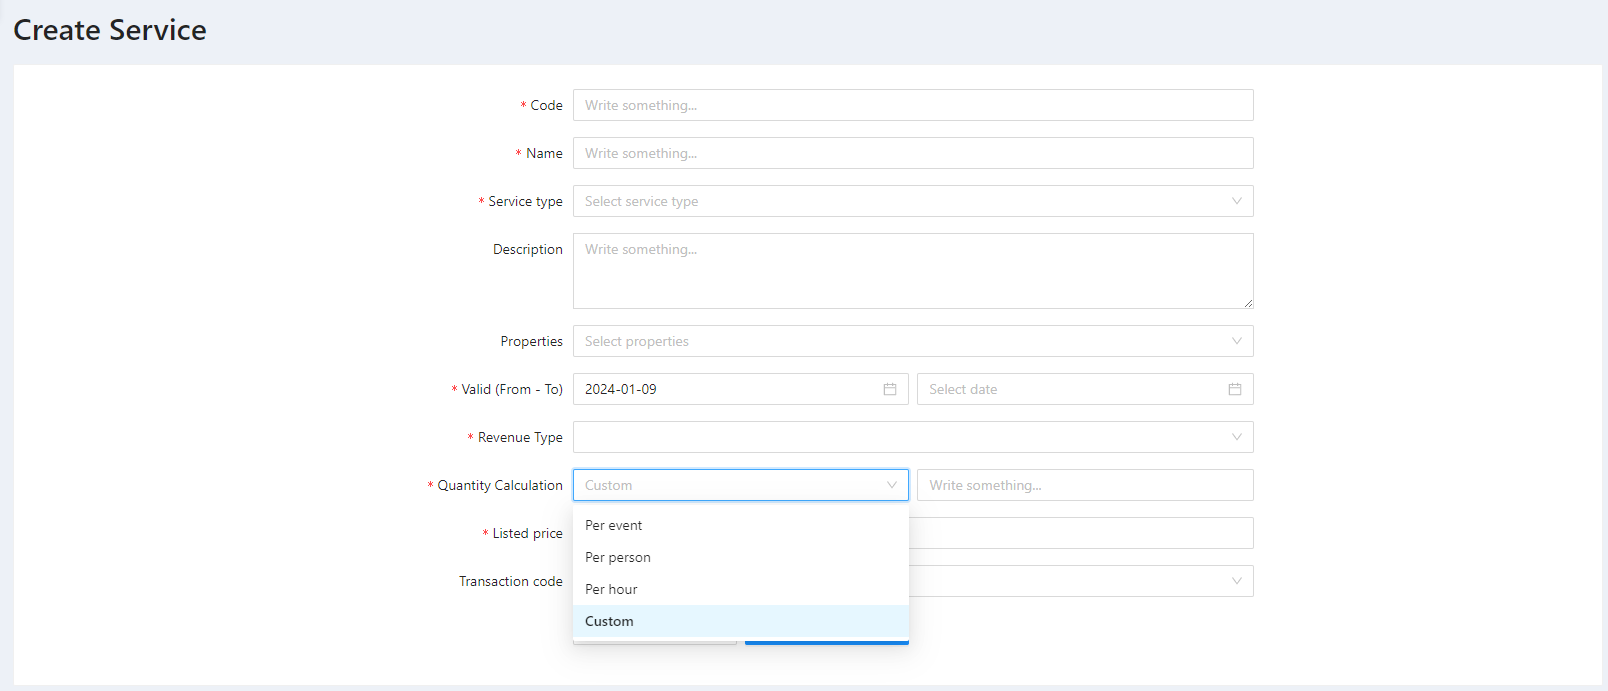Open the Properties dropdown
Viewport: 1608px width, 691px height.
click(x=912, y=341)
